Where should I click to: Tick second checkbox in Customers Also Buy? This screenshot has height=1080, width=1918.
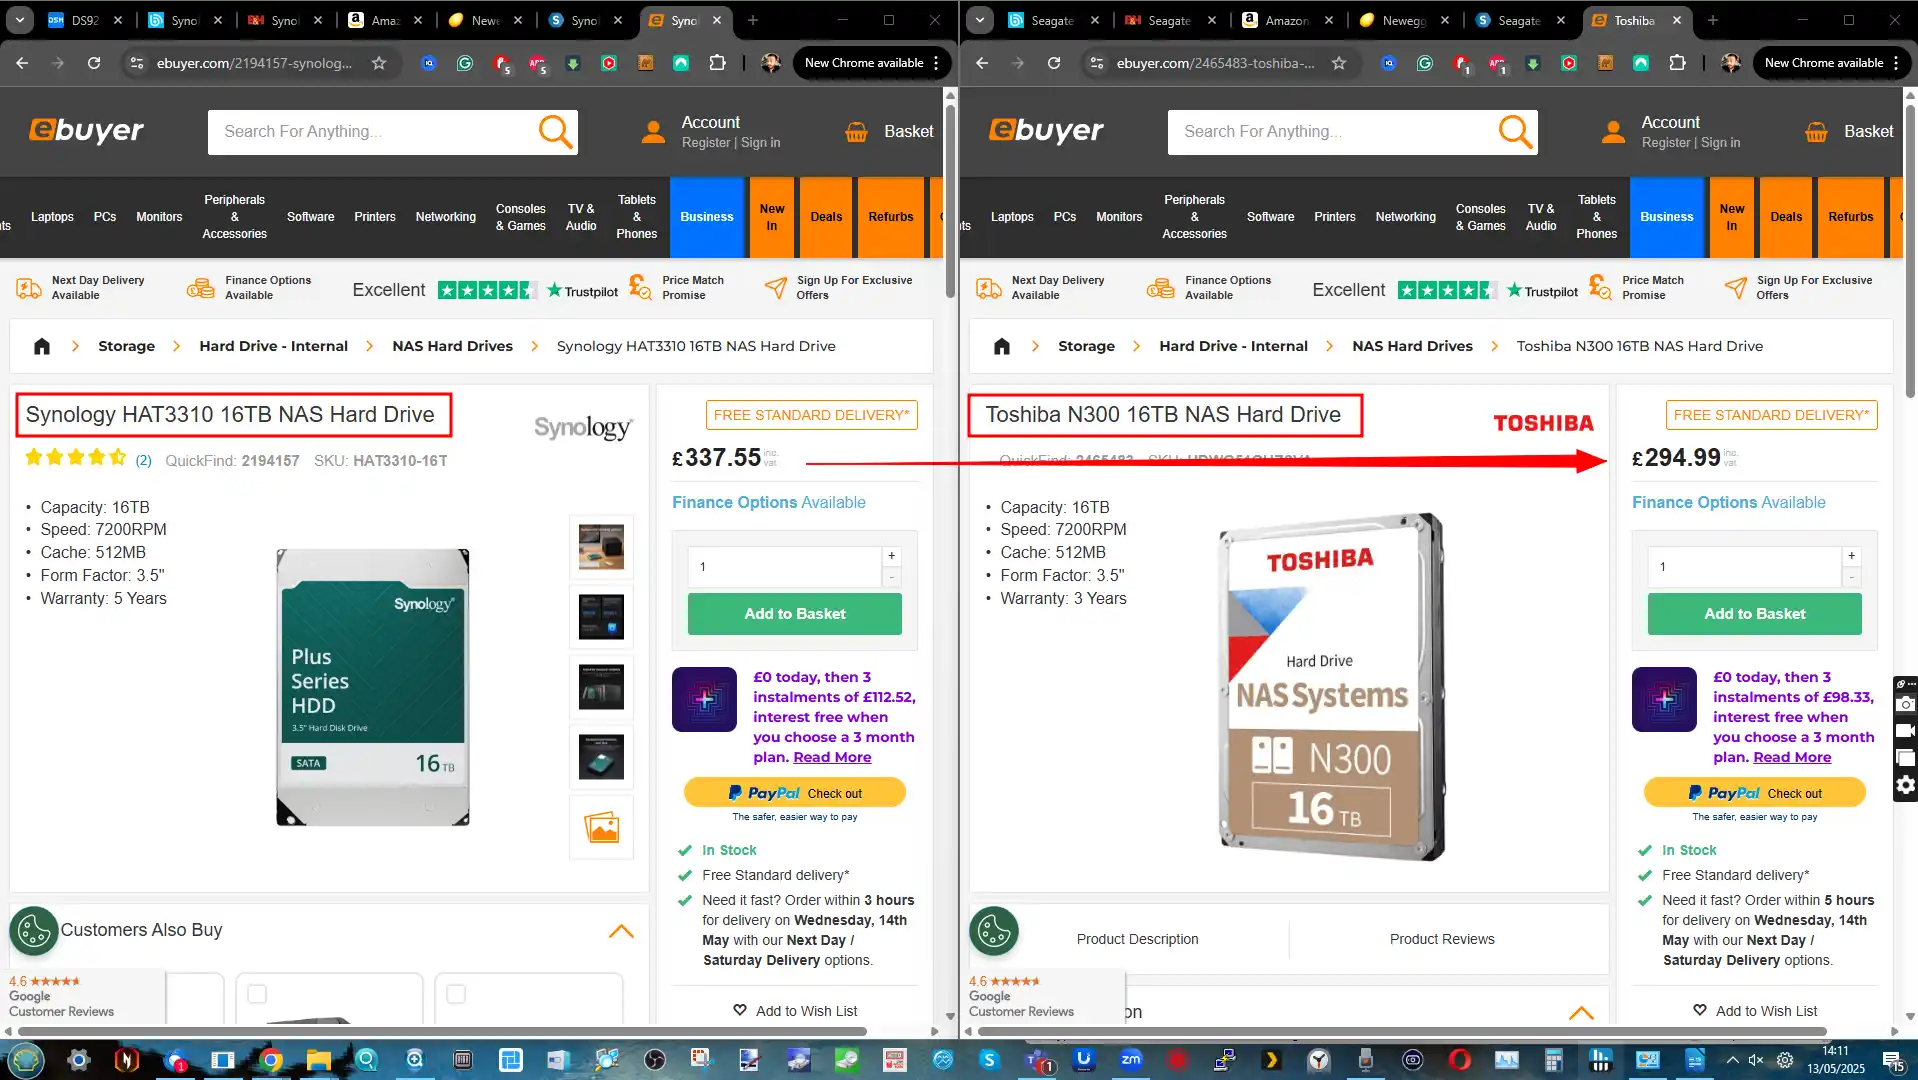[456, 994]
